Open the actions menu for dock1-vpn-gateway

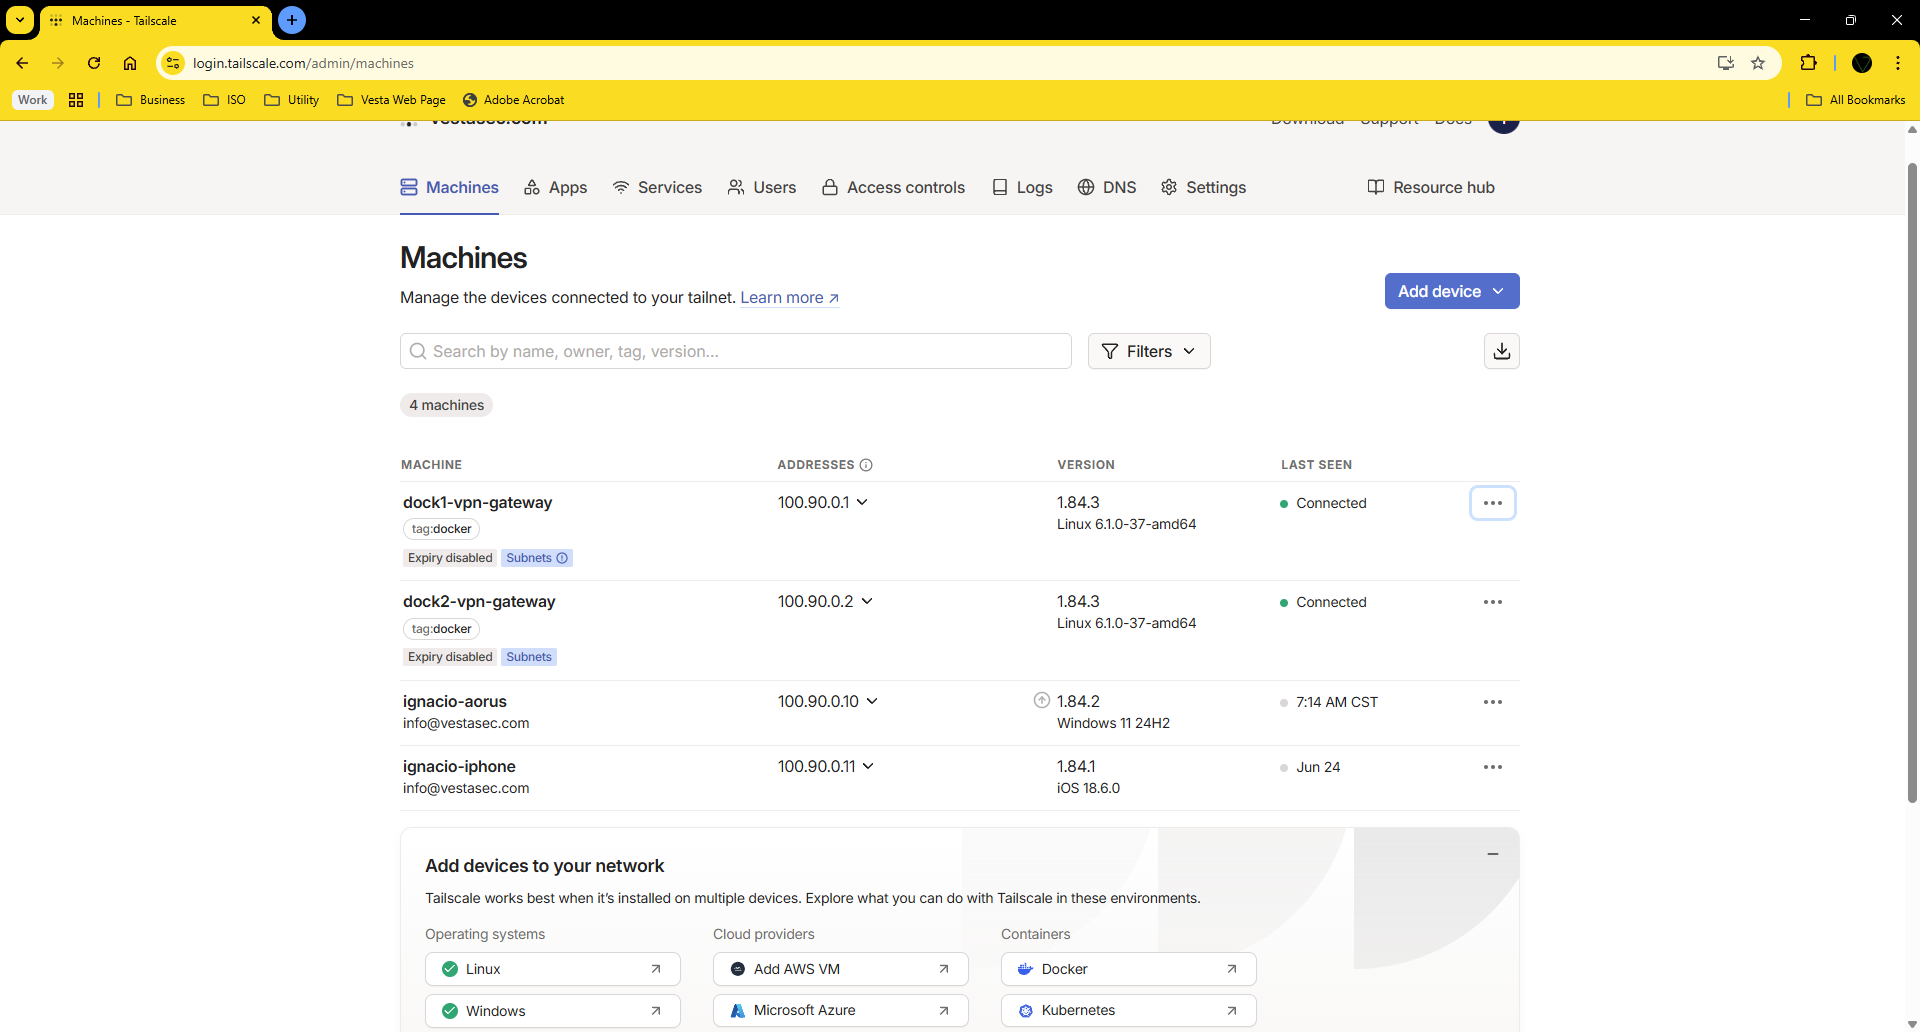tap(1493, 503)
